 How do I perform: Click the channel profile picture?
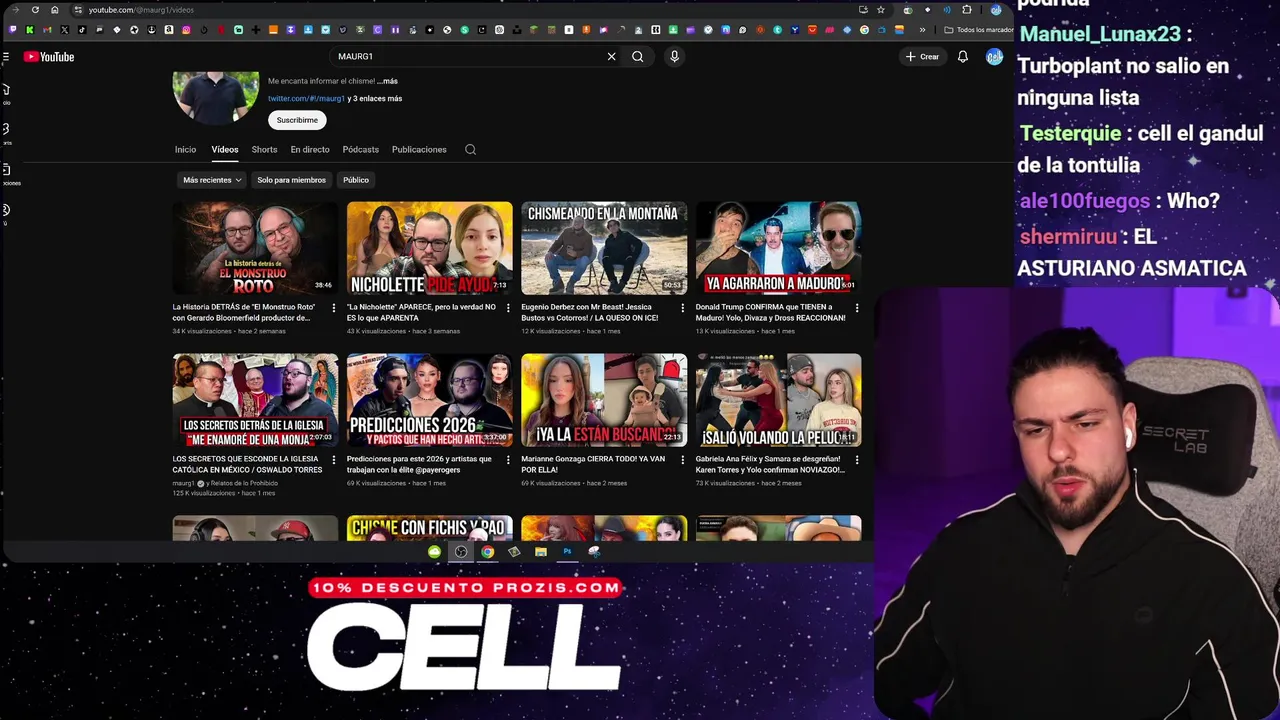tap(215, 97)
